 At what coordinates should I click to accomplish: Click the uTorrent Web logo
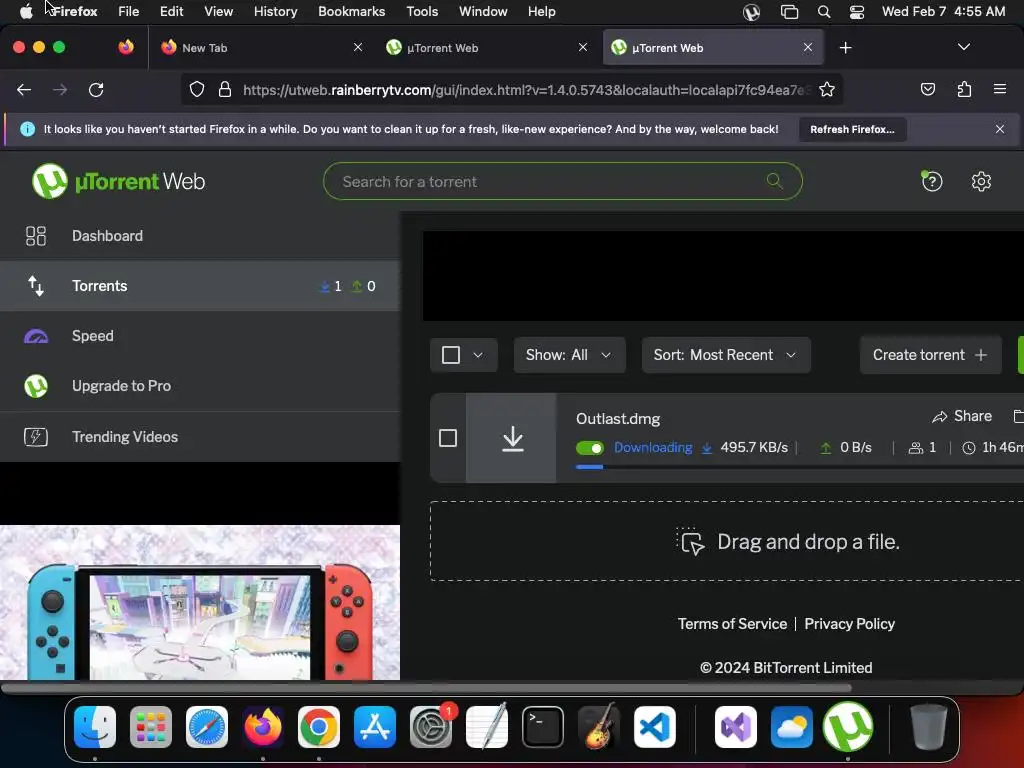[118, 181]
